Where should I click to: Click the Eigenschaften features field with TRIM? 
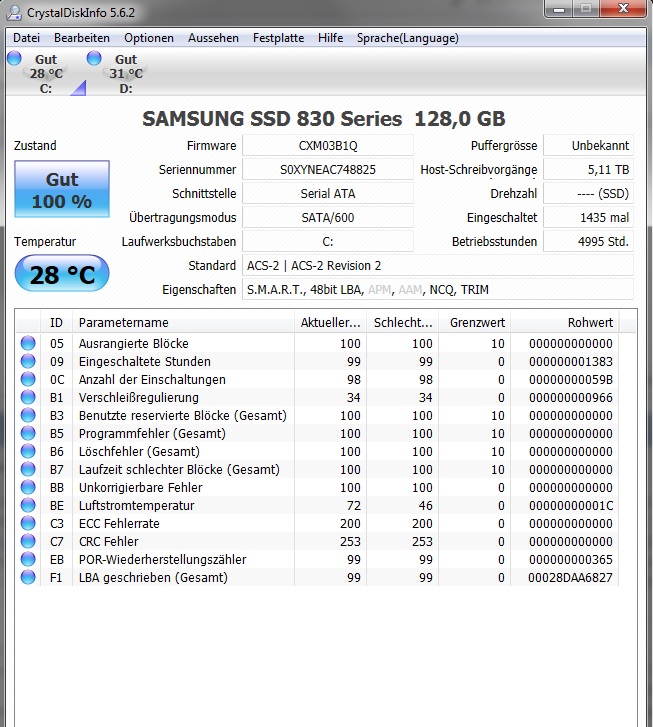438,290
